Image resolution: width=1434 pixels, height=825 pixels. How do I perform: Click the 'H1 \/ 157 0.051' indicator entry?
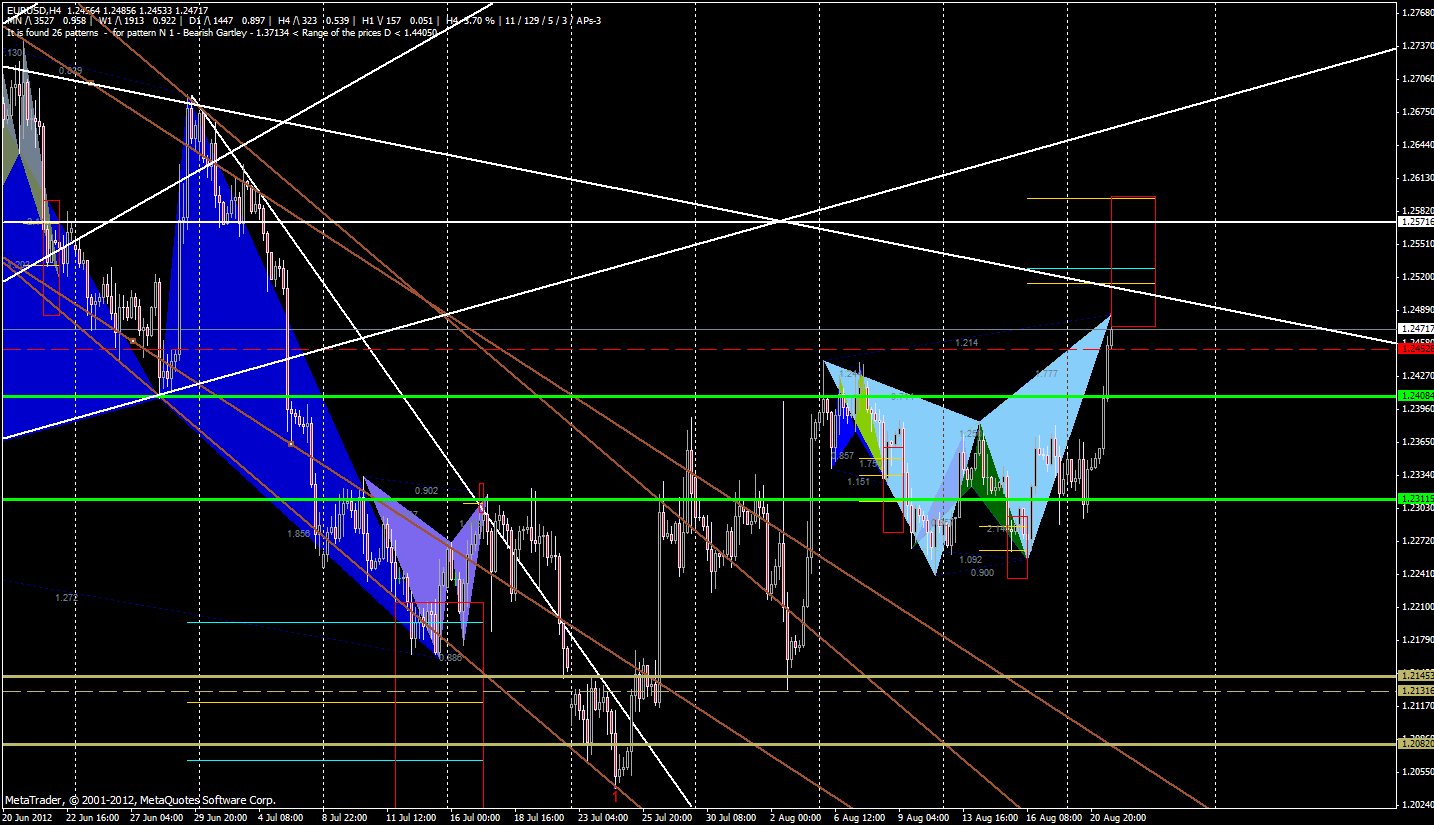click(x=397, y=21)
